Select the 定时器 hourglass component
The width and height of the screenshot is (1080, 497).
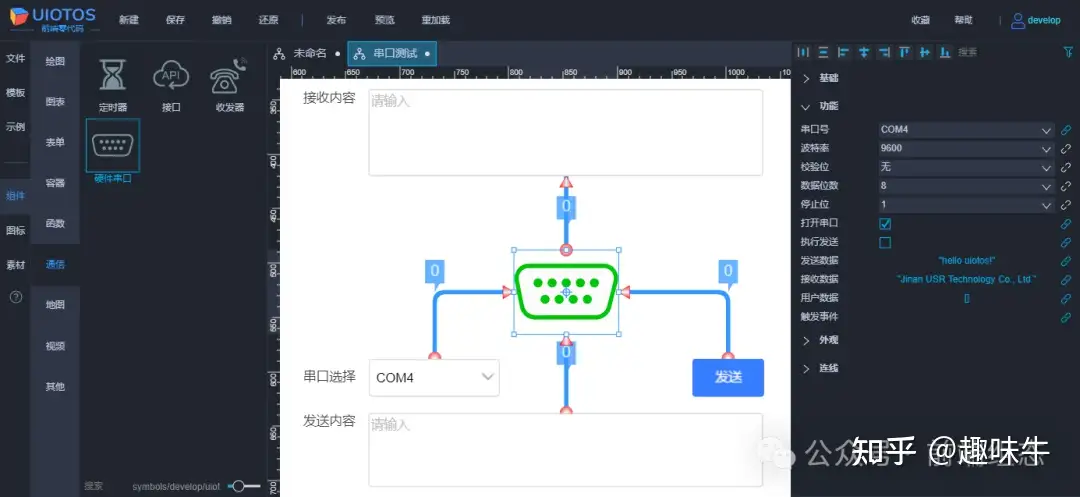tap(112, 84)
